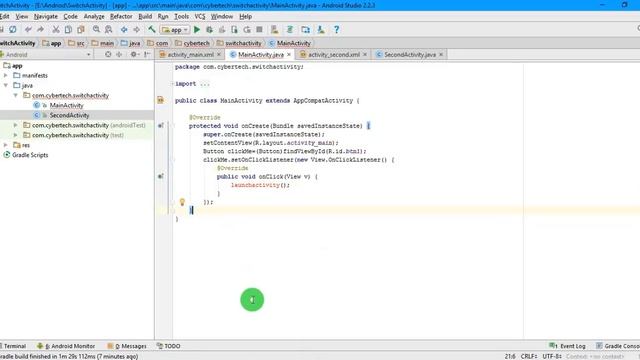Screen dimensions: 640x360
Task: Open the TODO tool window
Action: coord(169,346)
